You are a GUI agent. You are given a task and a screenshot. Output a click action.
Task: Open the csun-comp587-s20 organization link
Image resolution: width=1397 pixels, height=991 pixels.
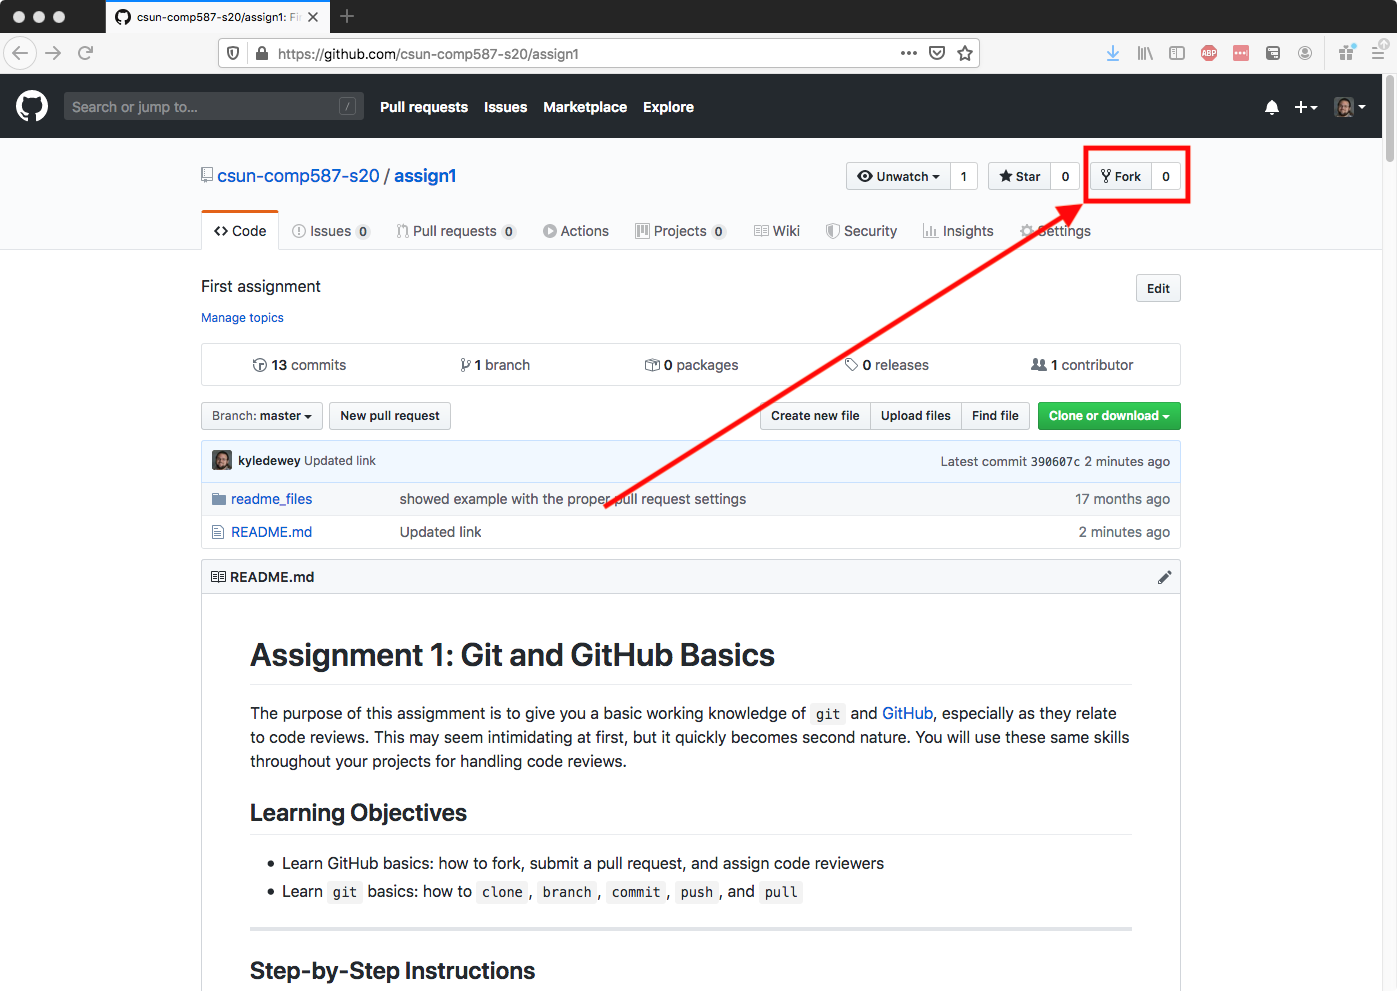(x=298, y=176)
